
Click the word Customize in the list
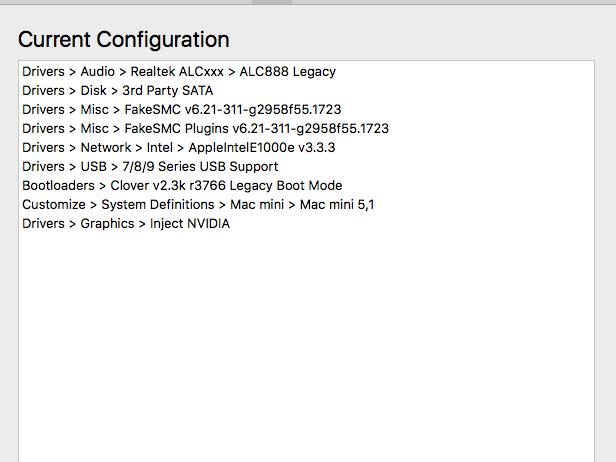(54, 205)
